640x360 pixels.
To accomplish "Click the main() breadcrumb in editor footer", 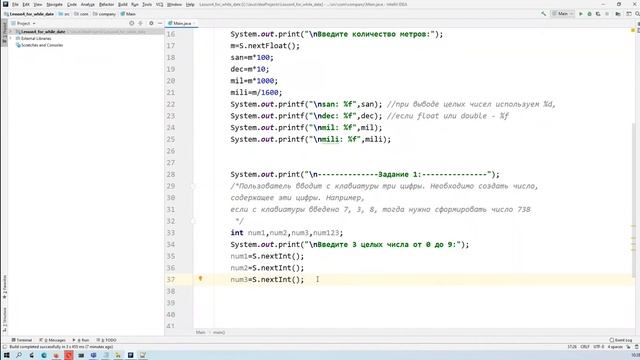I will tap(219, 333).
